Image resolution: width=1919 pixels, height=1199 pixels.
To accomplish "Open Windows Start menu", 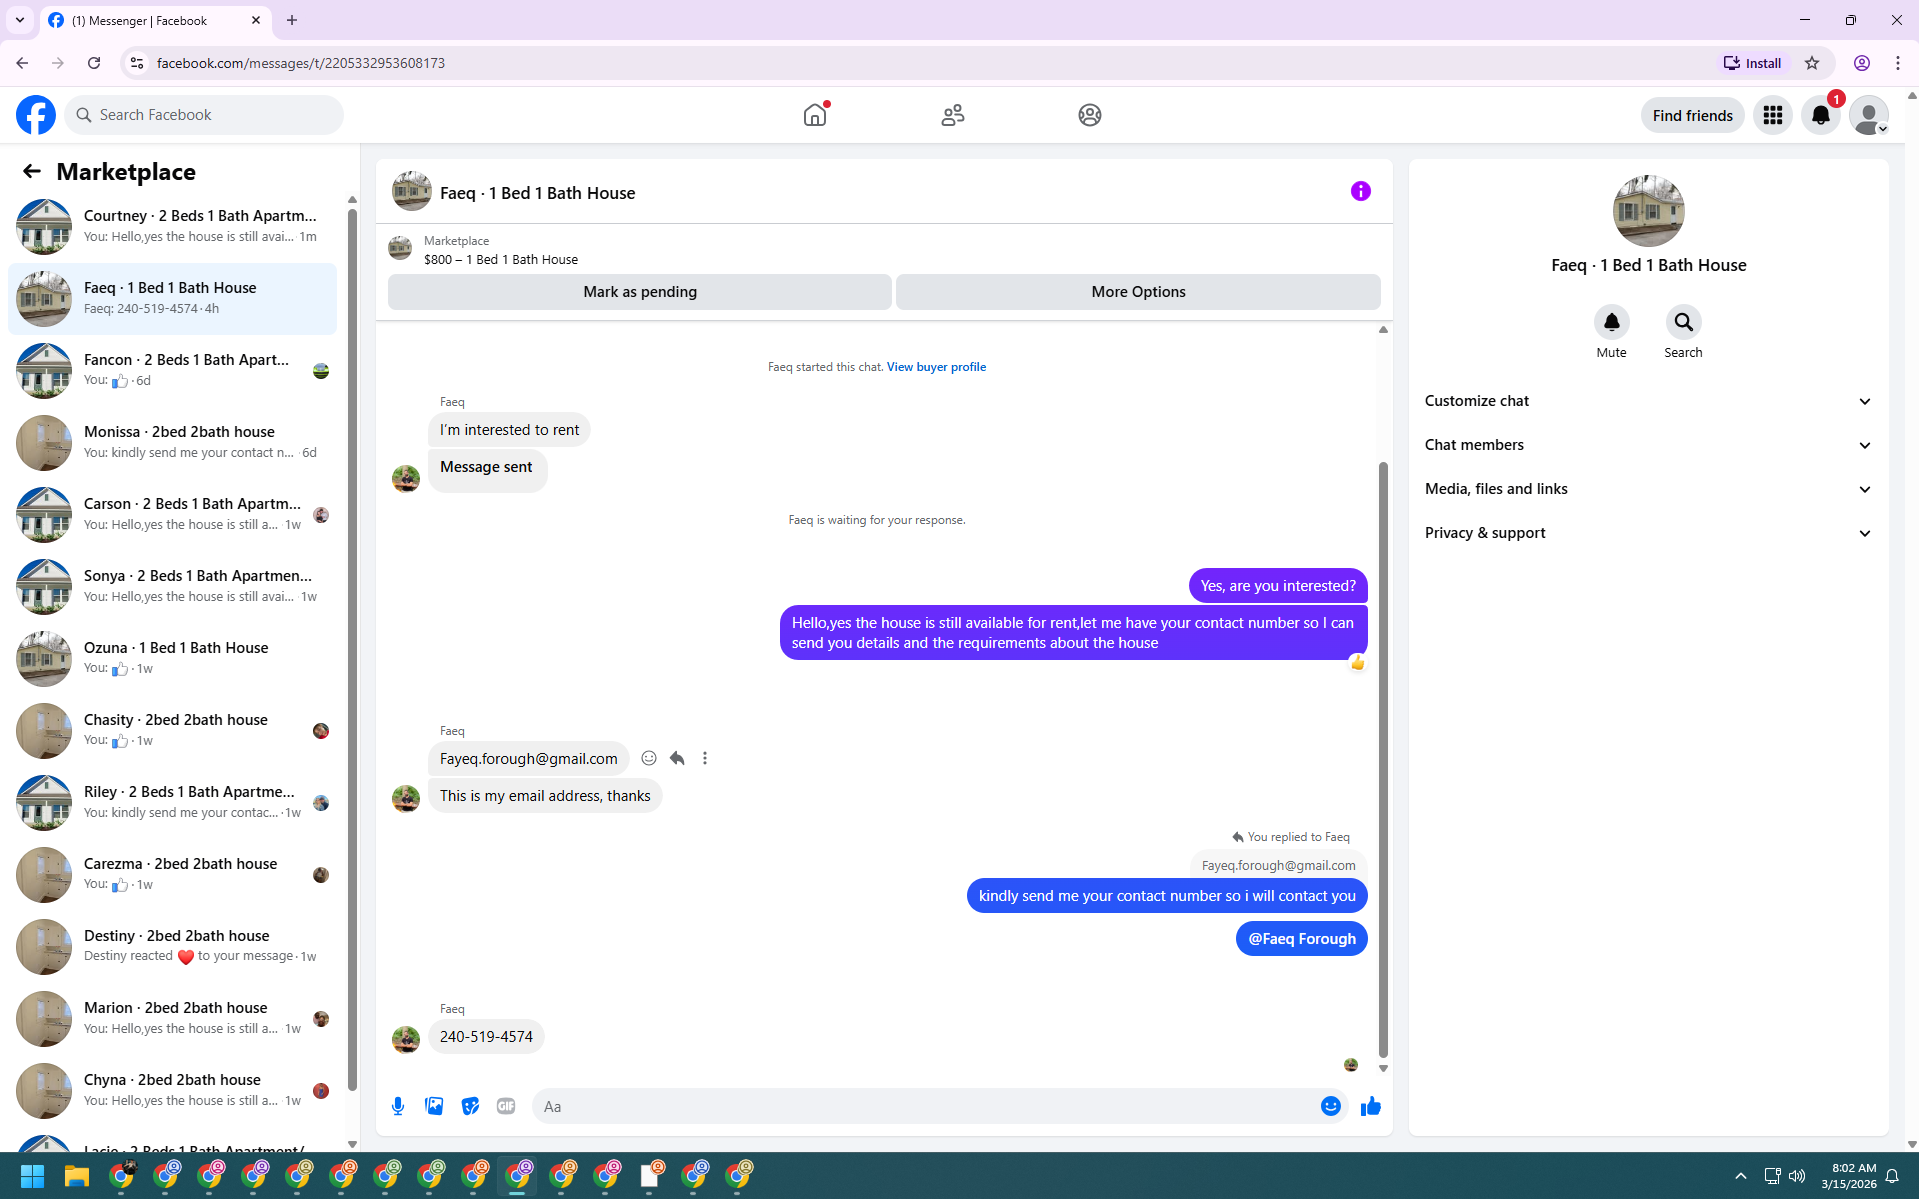I will [32, 1176].
